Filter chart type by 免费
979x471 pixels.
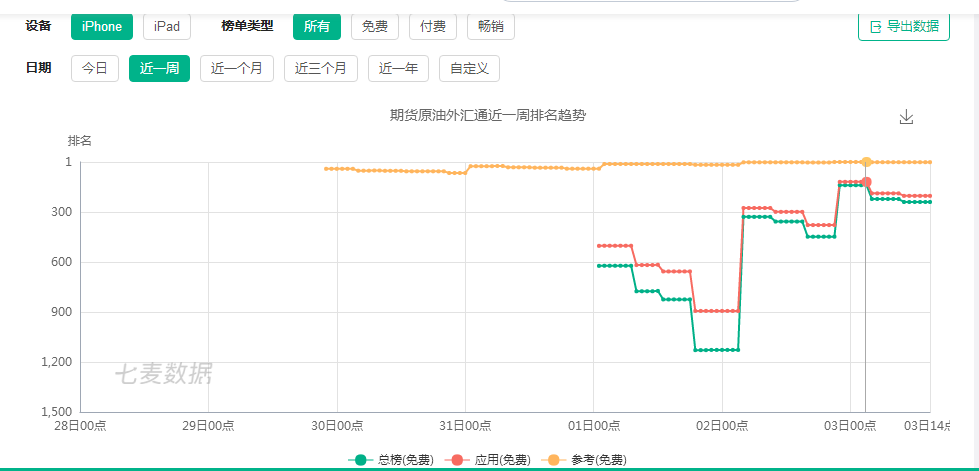(375, 26)
